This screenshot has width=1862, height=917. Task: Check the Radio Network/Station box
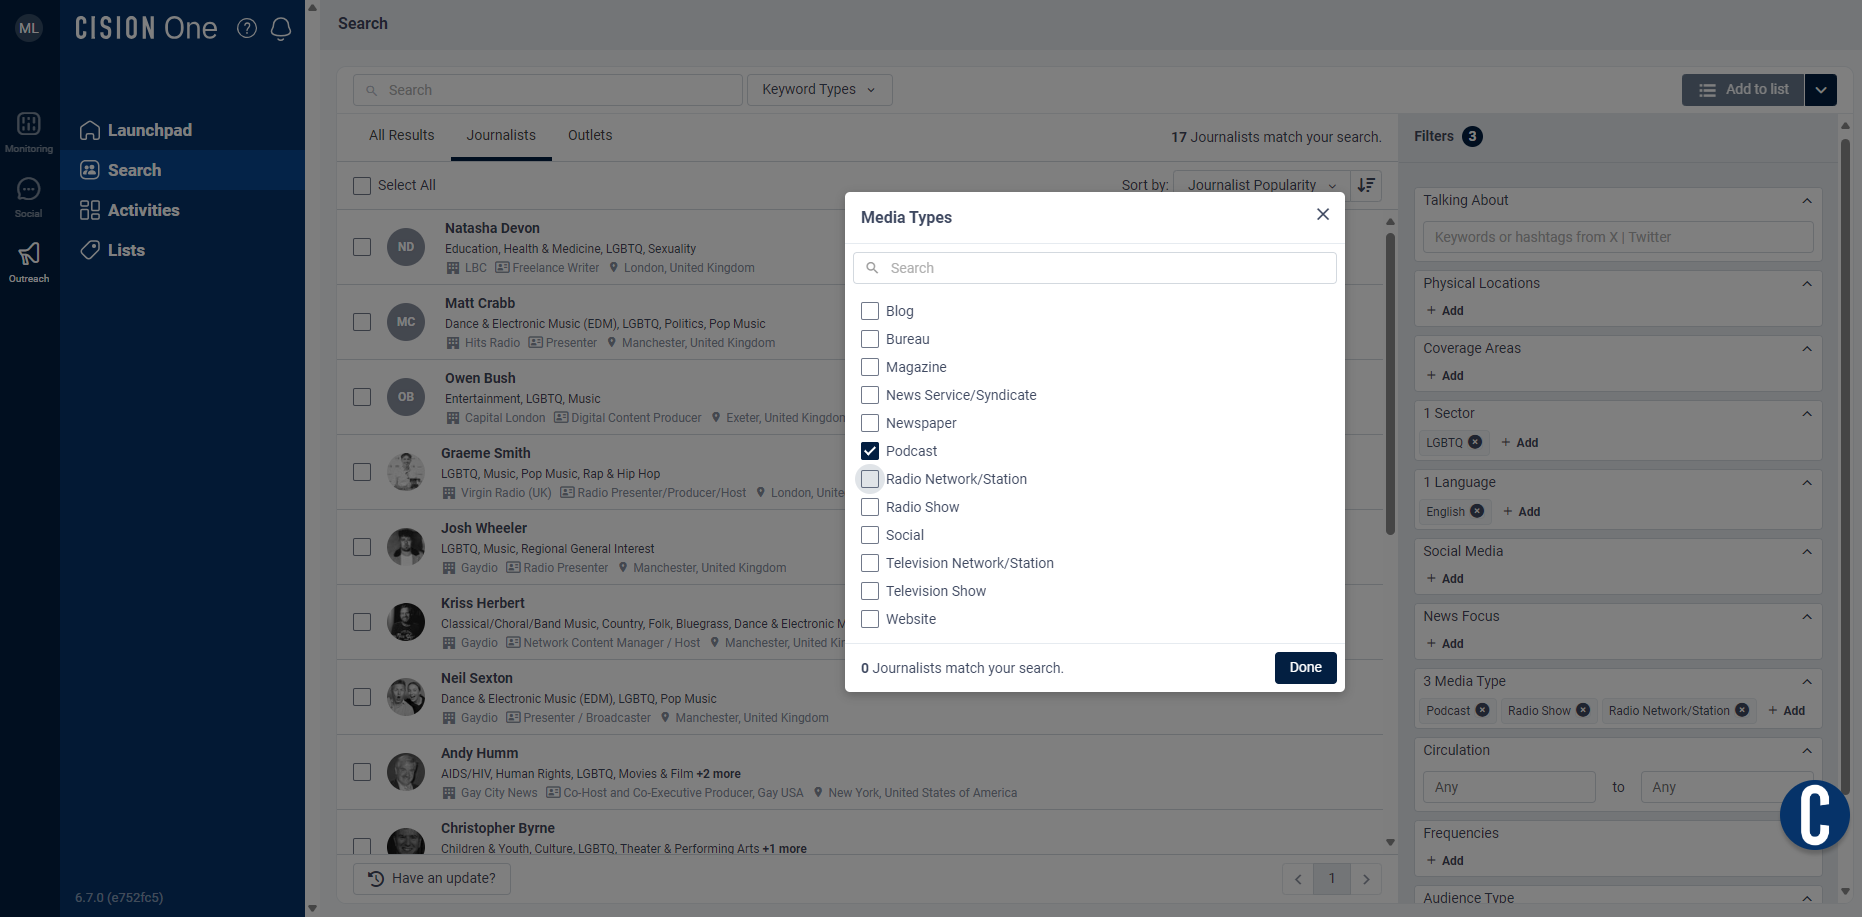pos(870,479)
